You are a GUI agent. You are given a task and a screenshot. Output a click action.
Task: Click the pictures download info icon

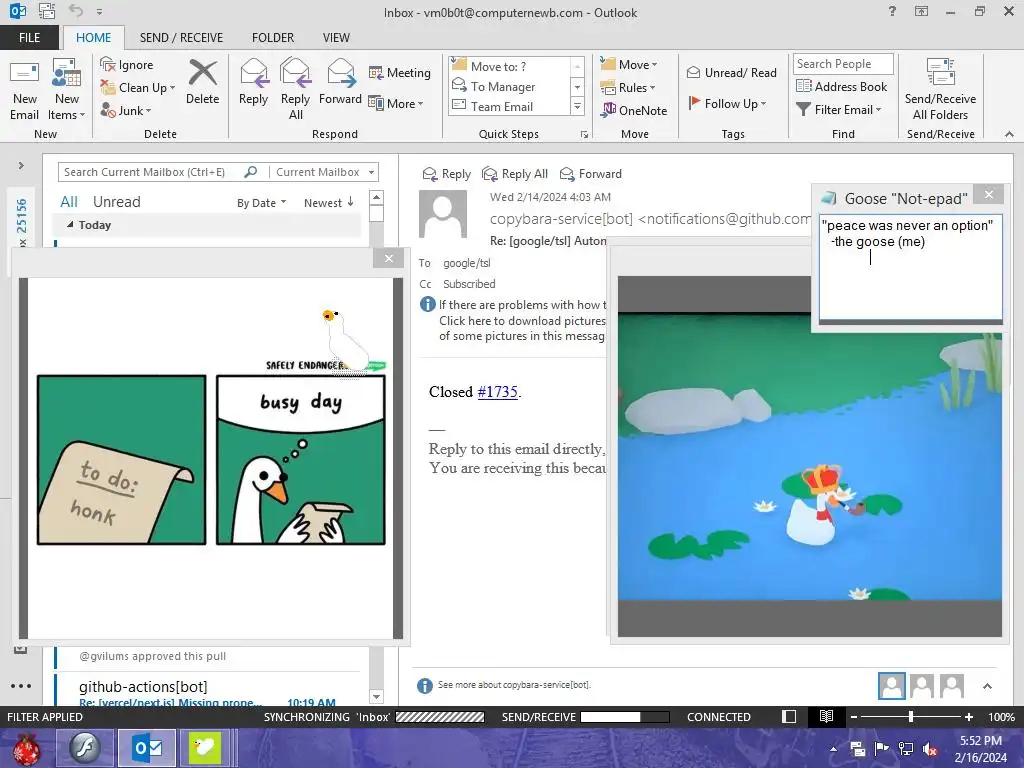coord(427,304)
